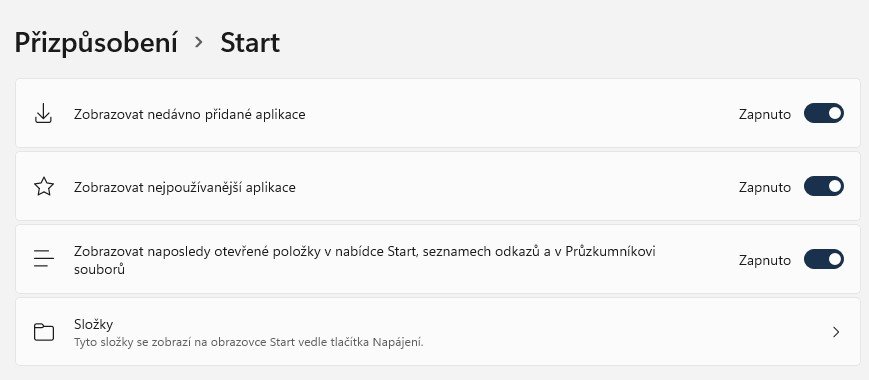The height and width of the screenshot is (380, 869).
Task: Click the download icon for recently added apps
Action: pos(43,114)
